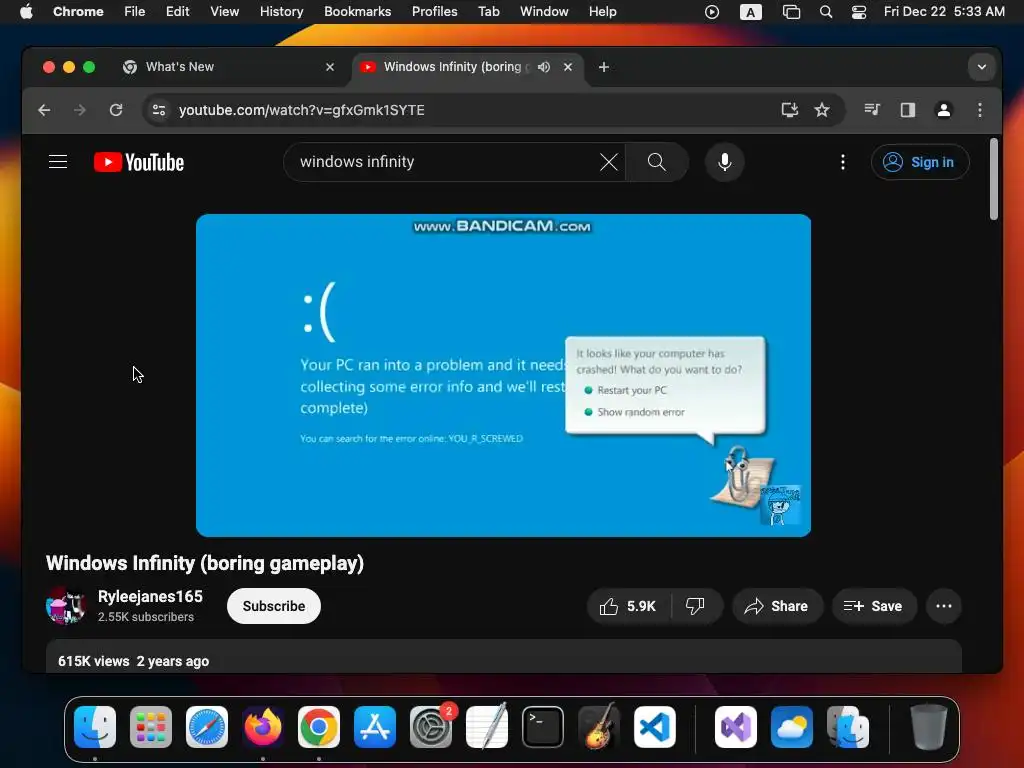Mute the Windows Infinity tab audio icon

tap(543, 67)
